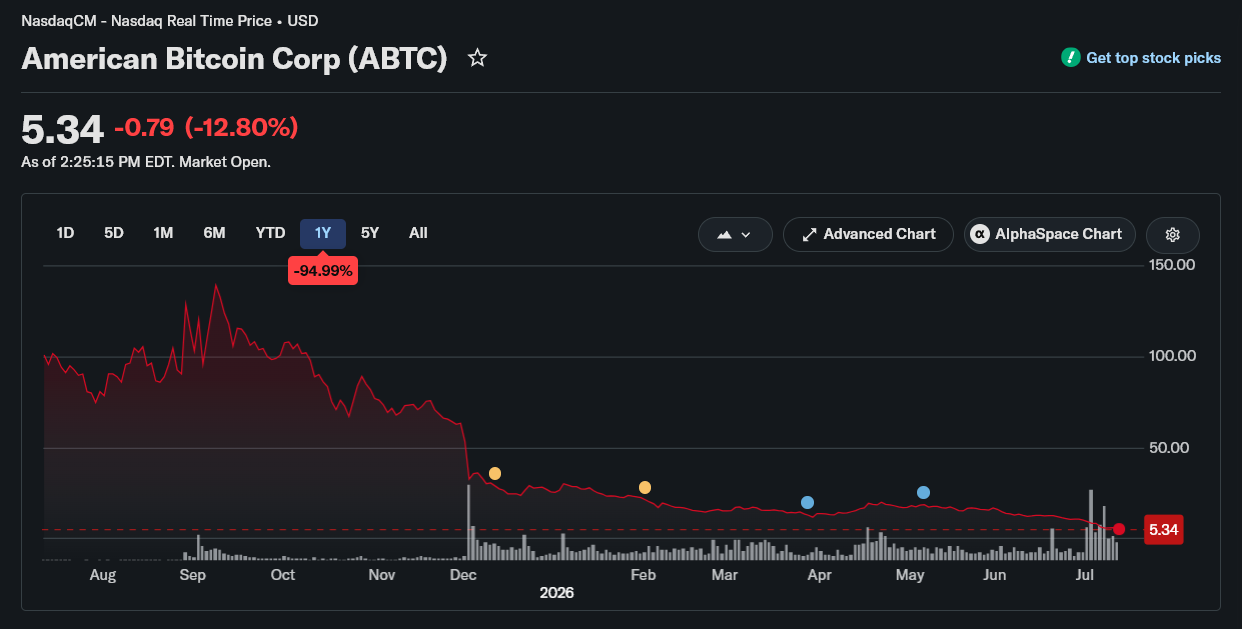Click the 'As of 2:25:15 PM EDT' timestamp
Image resolution: width=1242 pixels, height=629 pixels.
[146, 161]
